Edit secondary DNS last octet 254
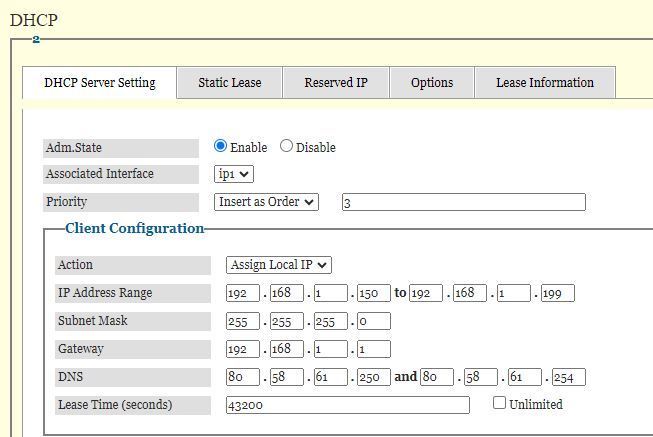The image size is (653, 437). (x=568, y=377)
